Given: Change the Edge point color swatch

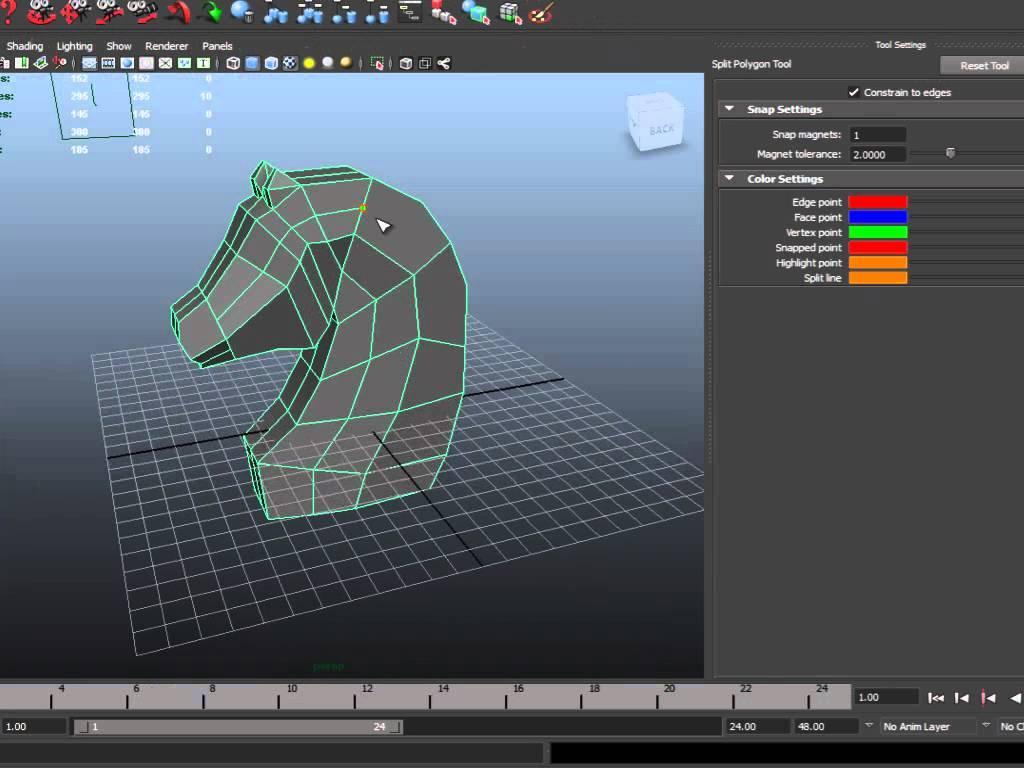Looking at the screenshot, I should [877, 202].
